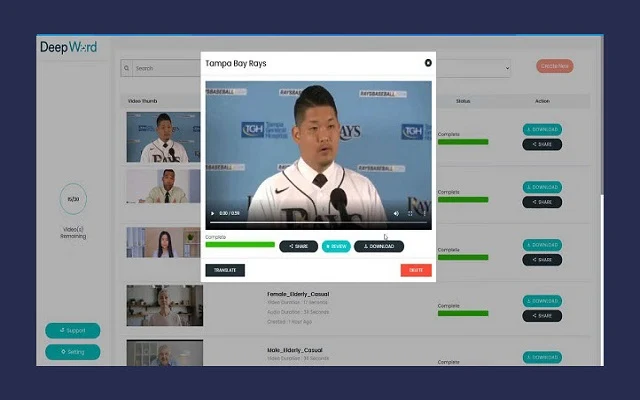Open video player more options menu

pyautogui.click(x=424, y=213)
